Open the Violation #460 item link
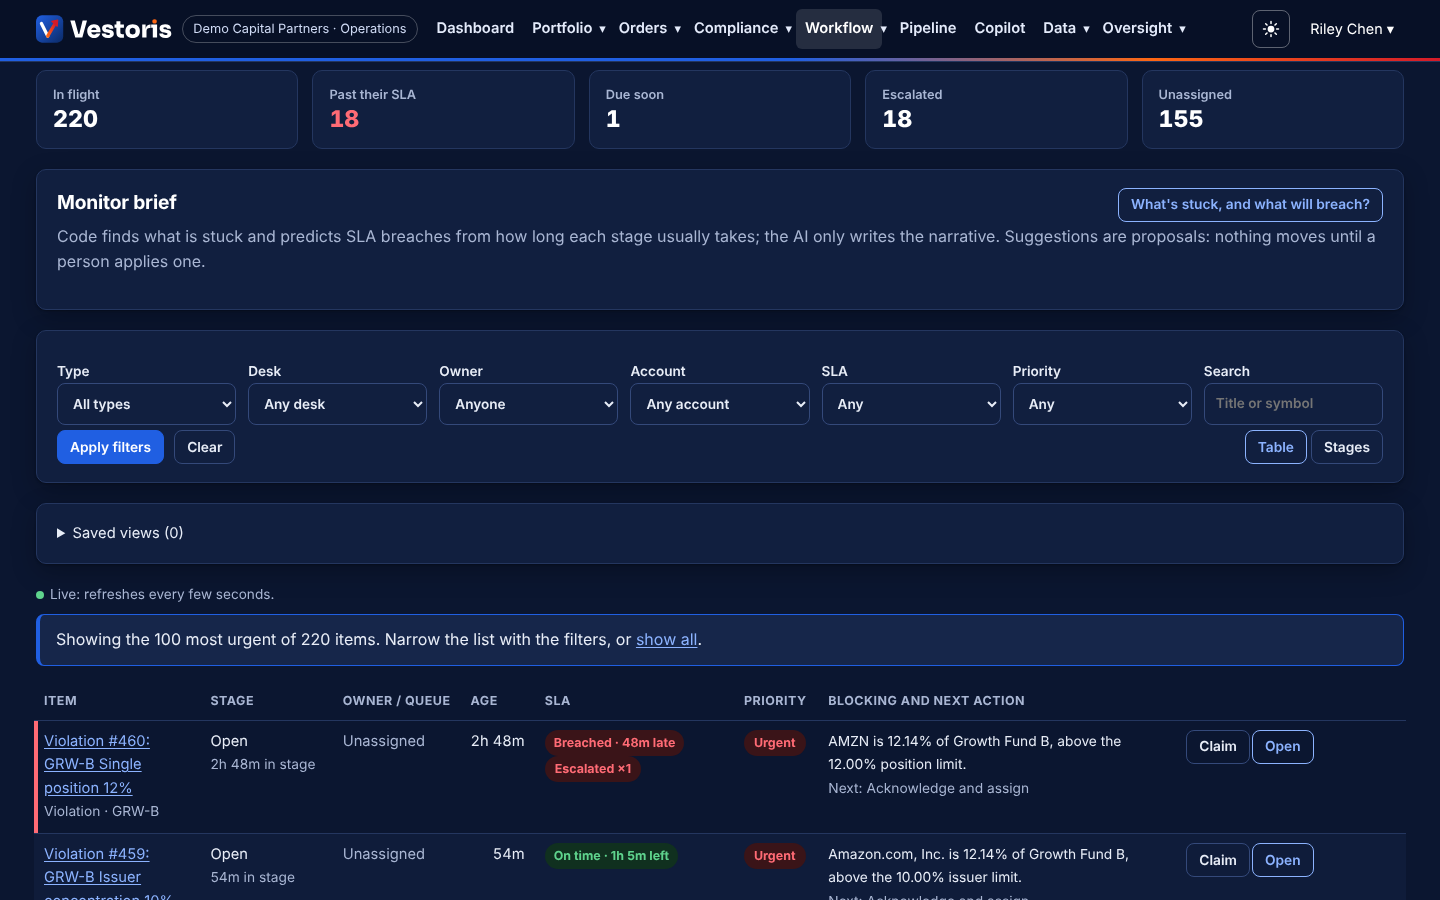The width and height of the screenshot is (1440, 900). point(97,764)
